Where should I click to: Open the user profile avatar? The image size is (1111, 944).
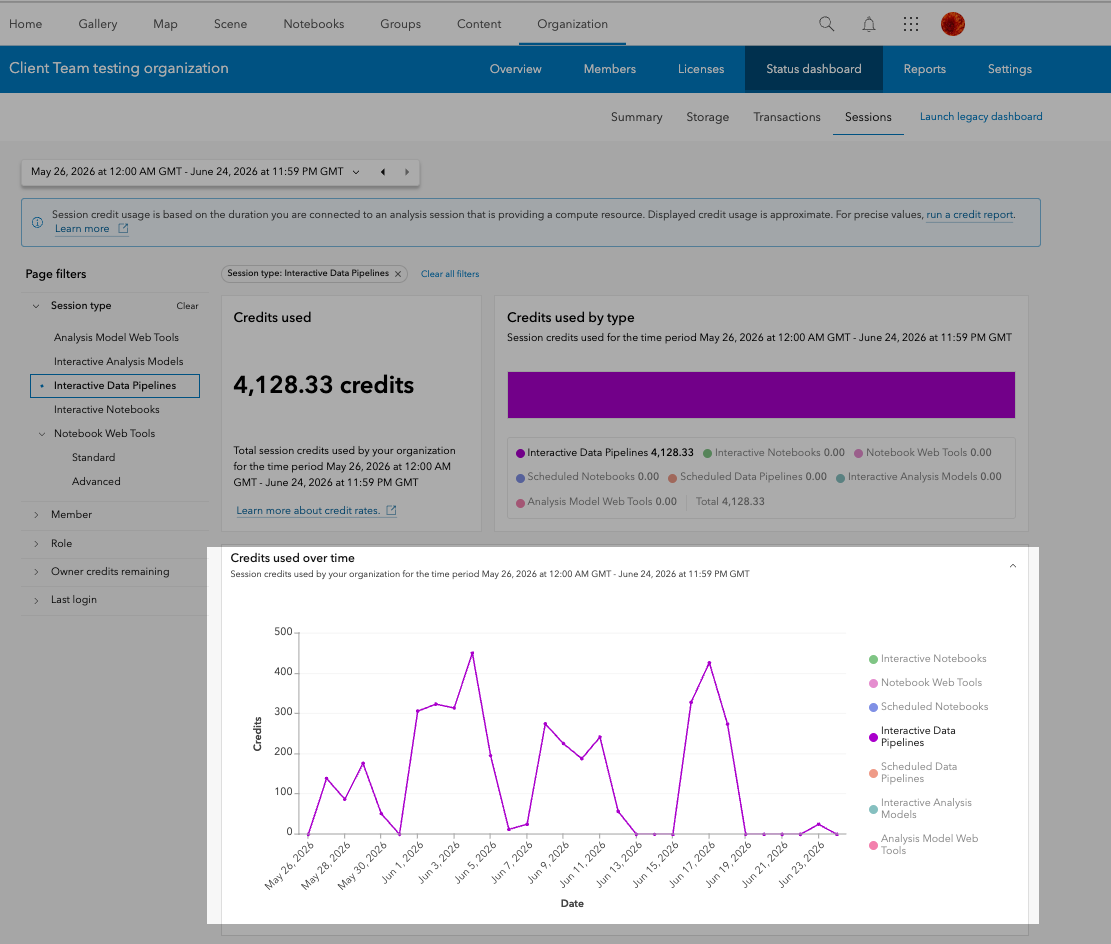(952, 24)
